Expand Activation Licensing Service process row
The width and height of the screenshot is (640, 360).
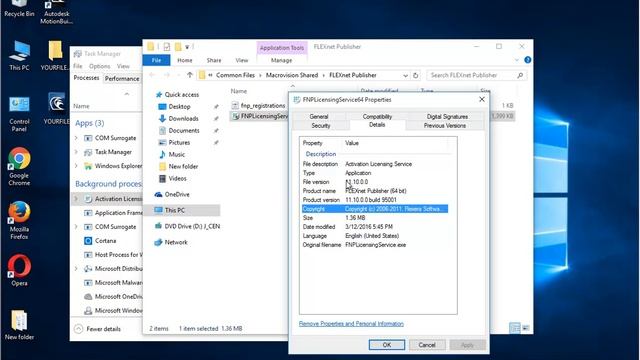[76, 199]
